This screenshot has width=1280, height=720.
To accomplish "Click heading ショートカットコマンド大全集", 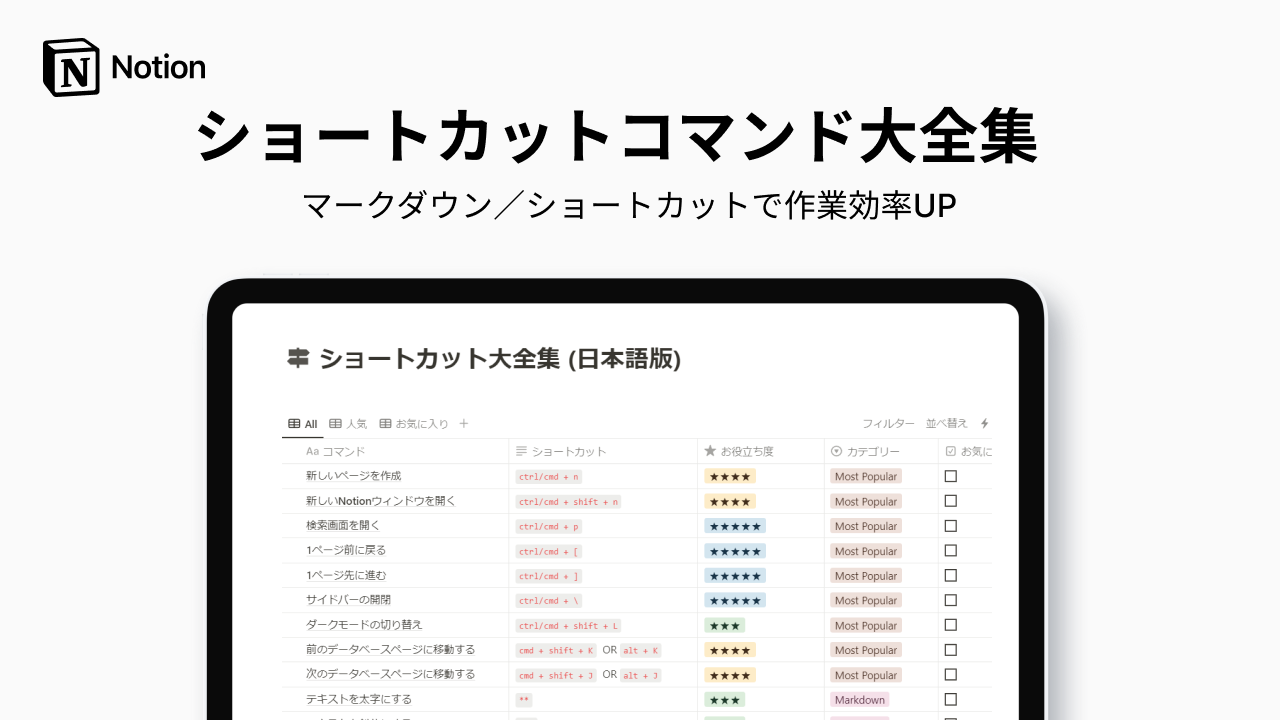I will tap(617, 136).
